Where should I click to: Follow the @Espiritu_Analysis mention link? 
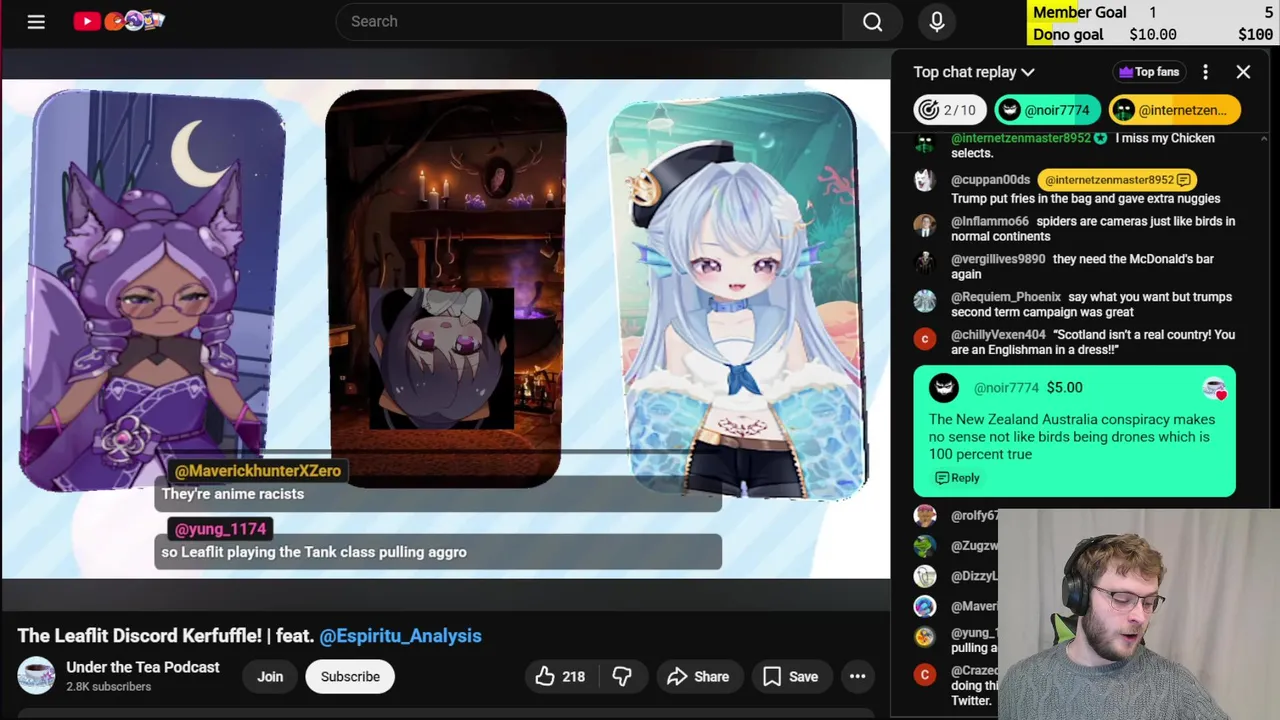tap(400, 636)
